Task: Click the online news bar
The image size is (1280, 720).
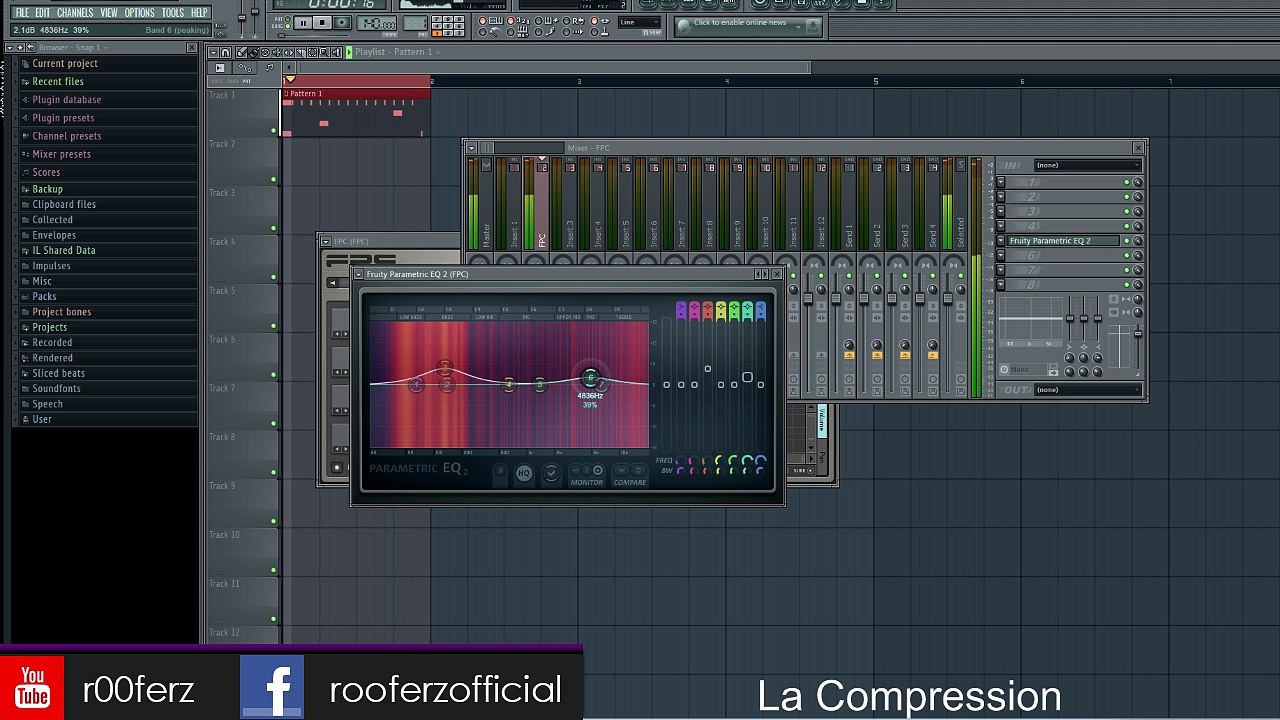Action: click(x=747, y=25)
